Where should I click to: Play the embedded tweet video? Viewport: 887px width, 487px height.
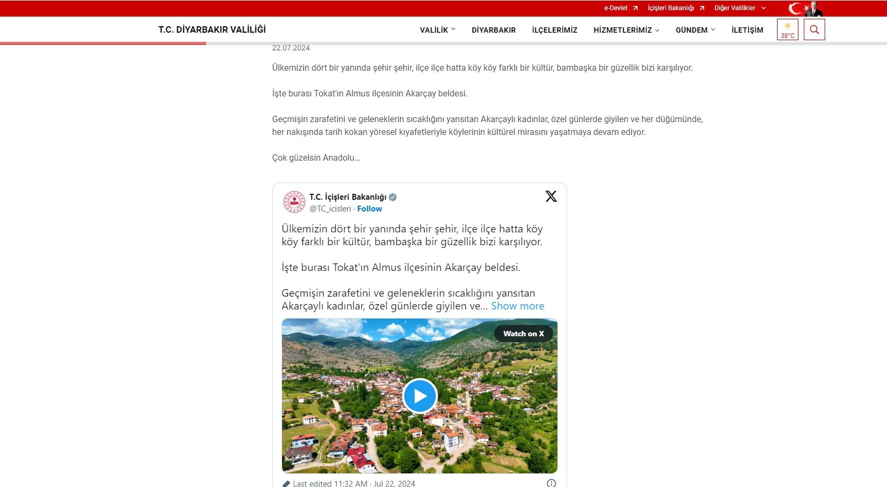[x=420, y=396]
